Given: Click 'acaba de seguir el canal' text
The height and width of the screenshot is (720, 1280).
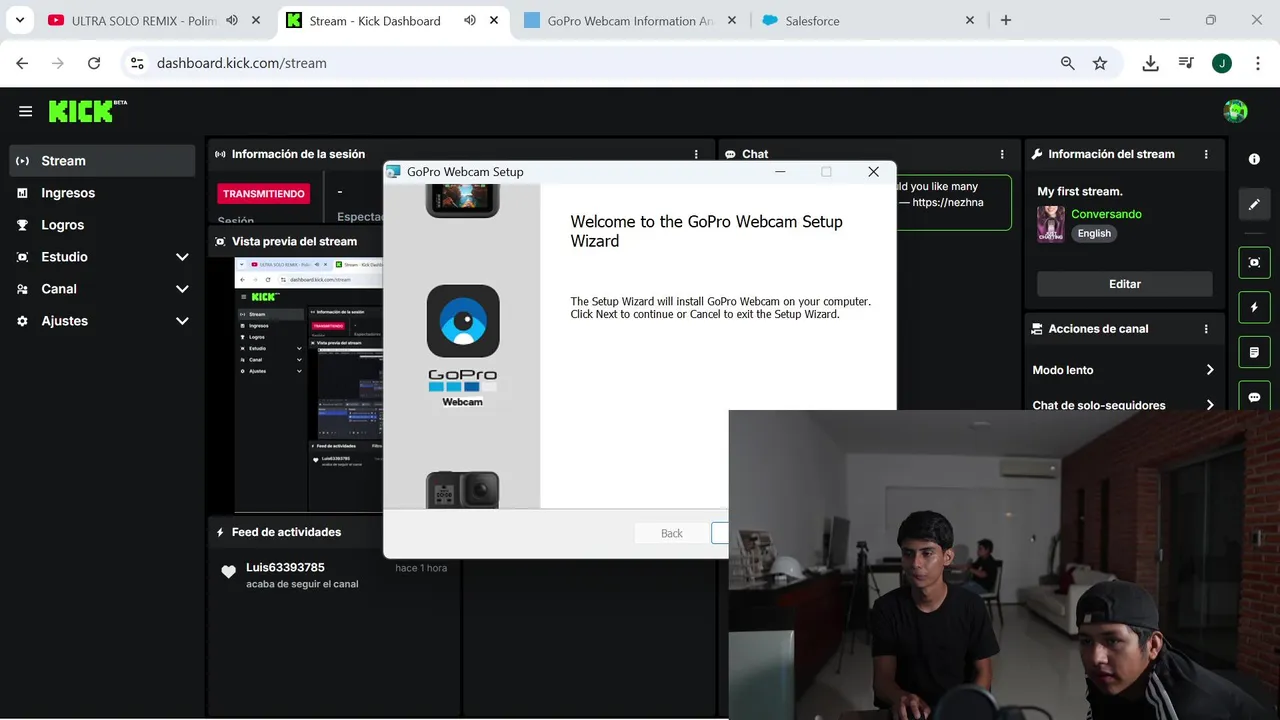Looking at the screenshot, I should click(302, 584).
